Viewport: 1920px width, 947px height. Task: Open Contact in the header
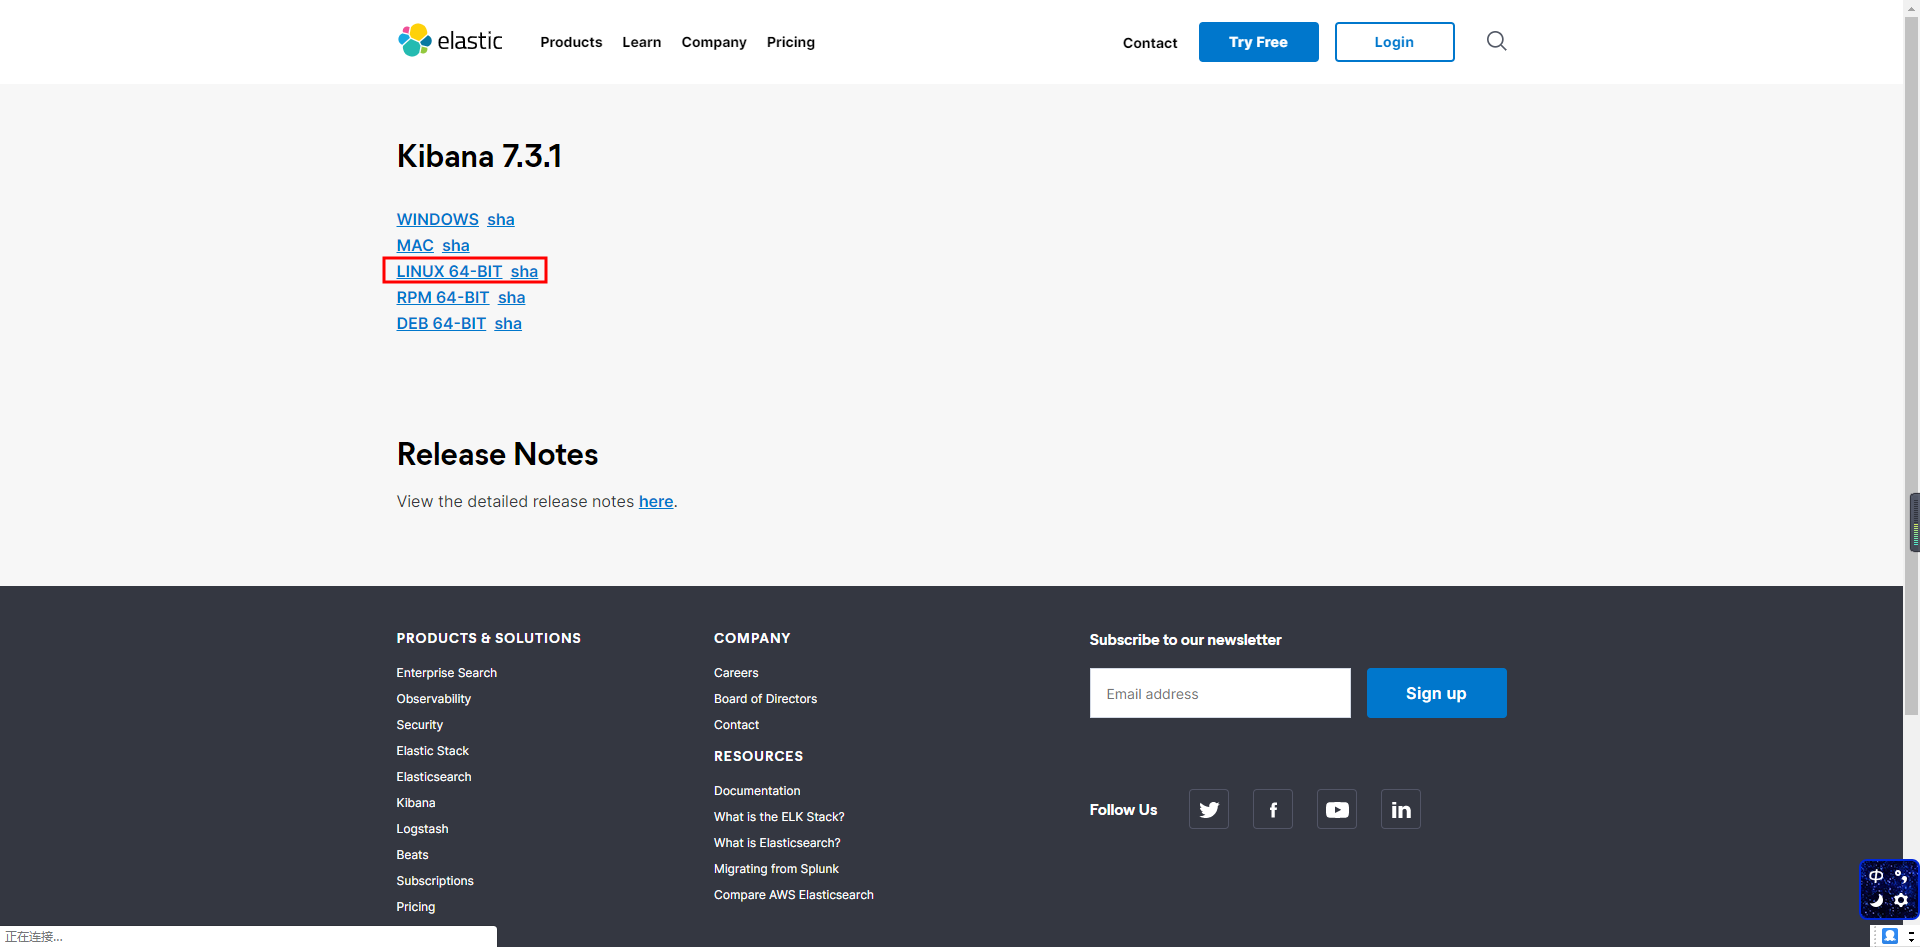coord(1150,43)
